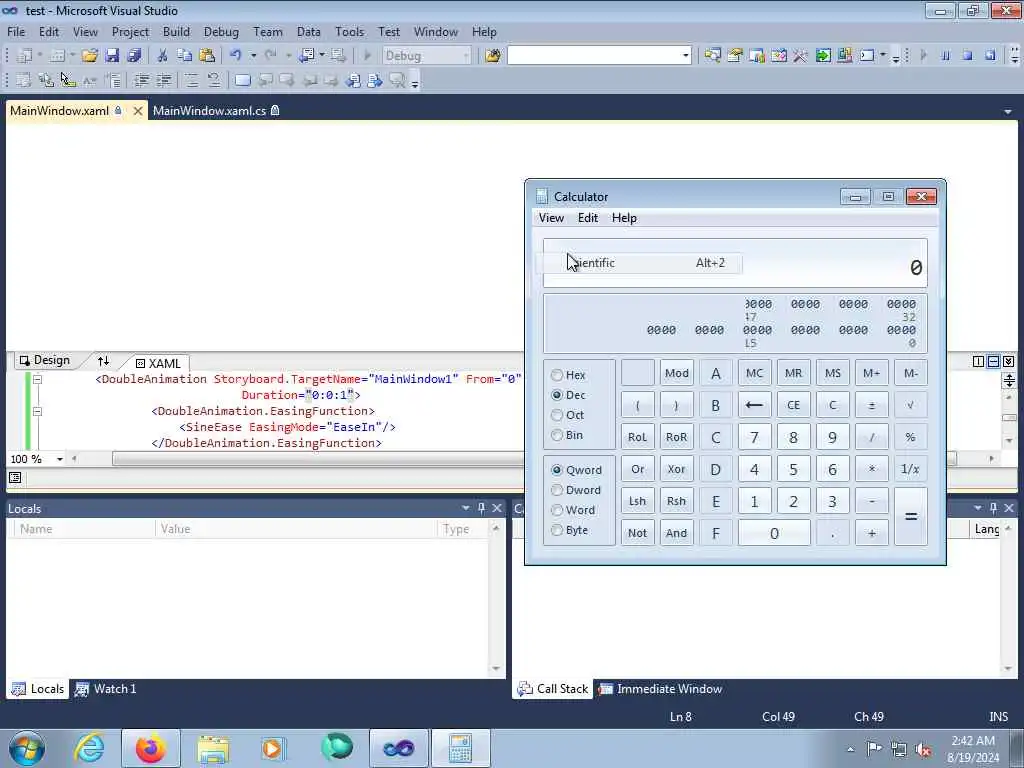
Task: Open the Find combo box dropdown arrow
Action: [x=686, y=56]
